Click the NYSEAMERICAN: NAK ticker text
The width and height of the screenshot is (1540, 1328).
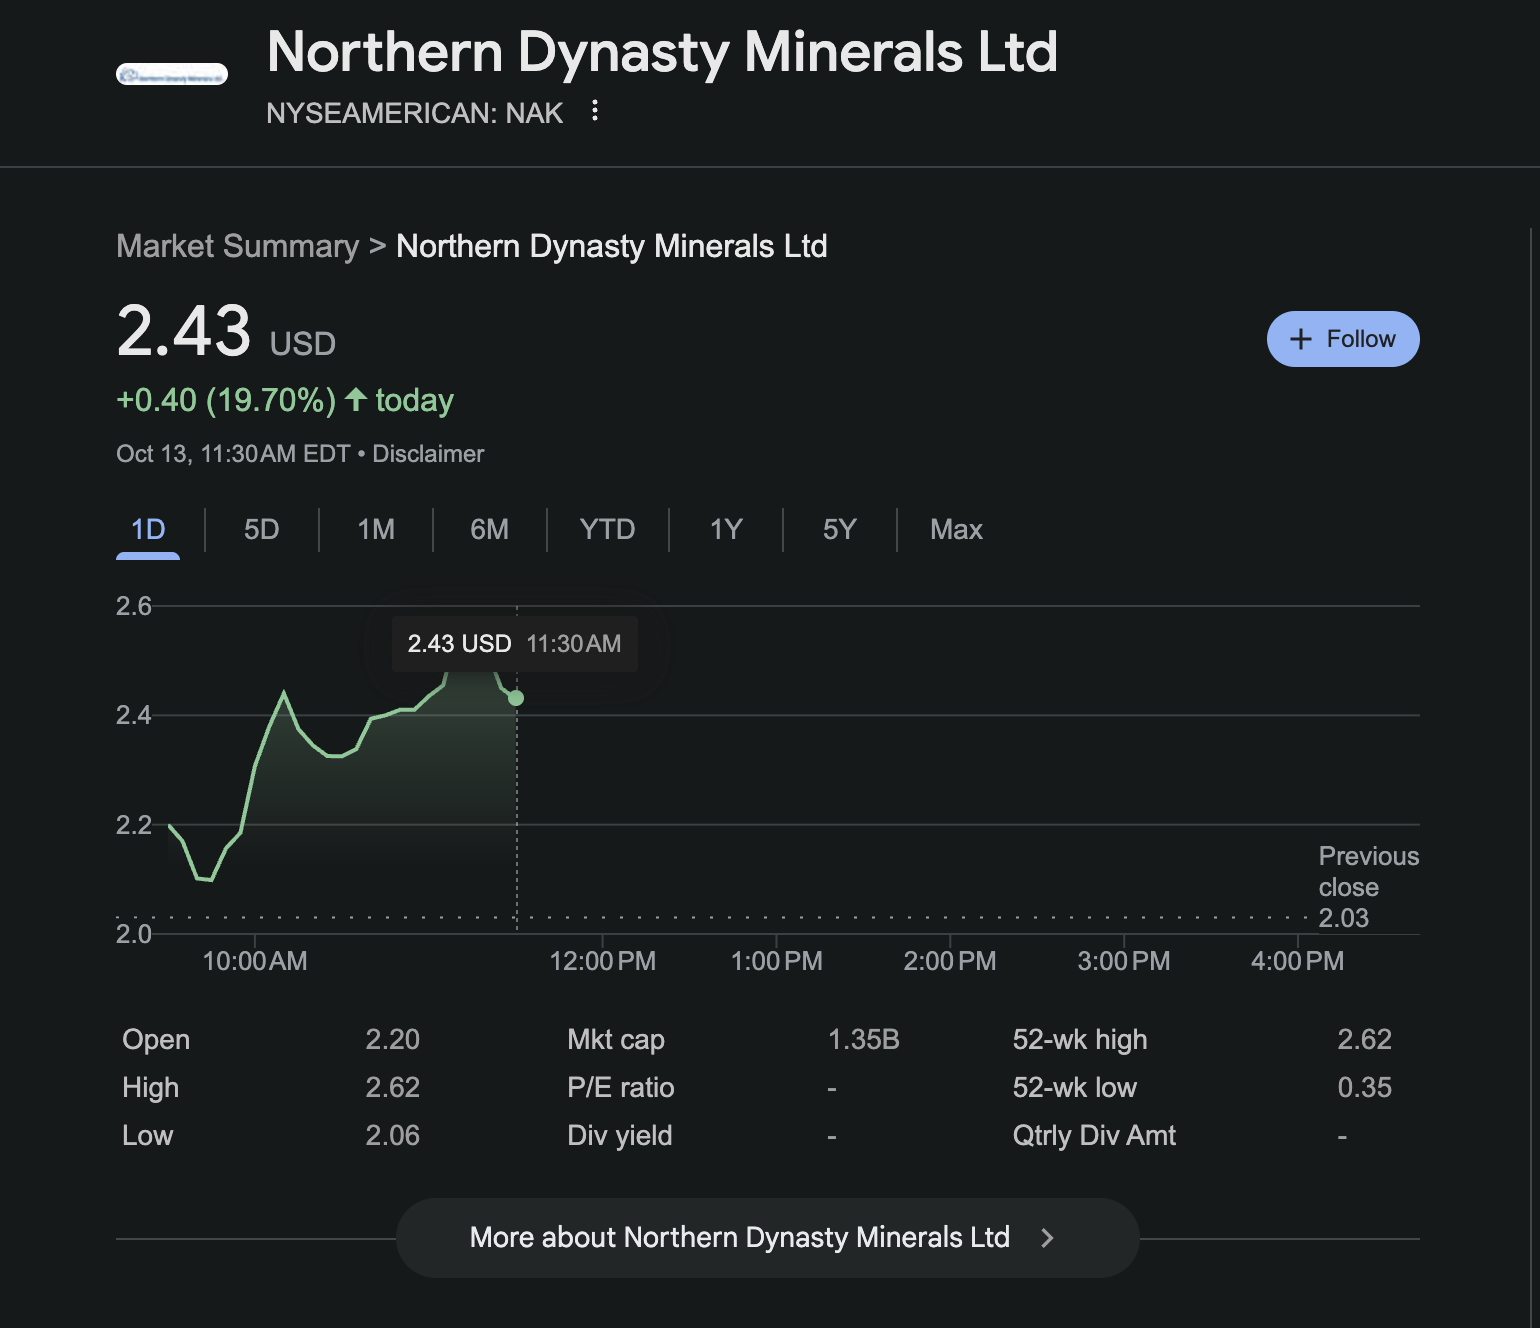click(415, 113)
